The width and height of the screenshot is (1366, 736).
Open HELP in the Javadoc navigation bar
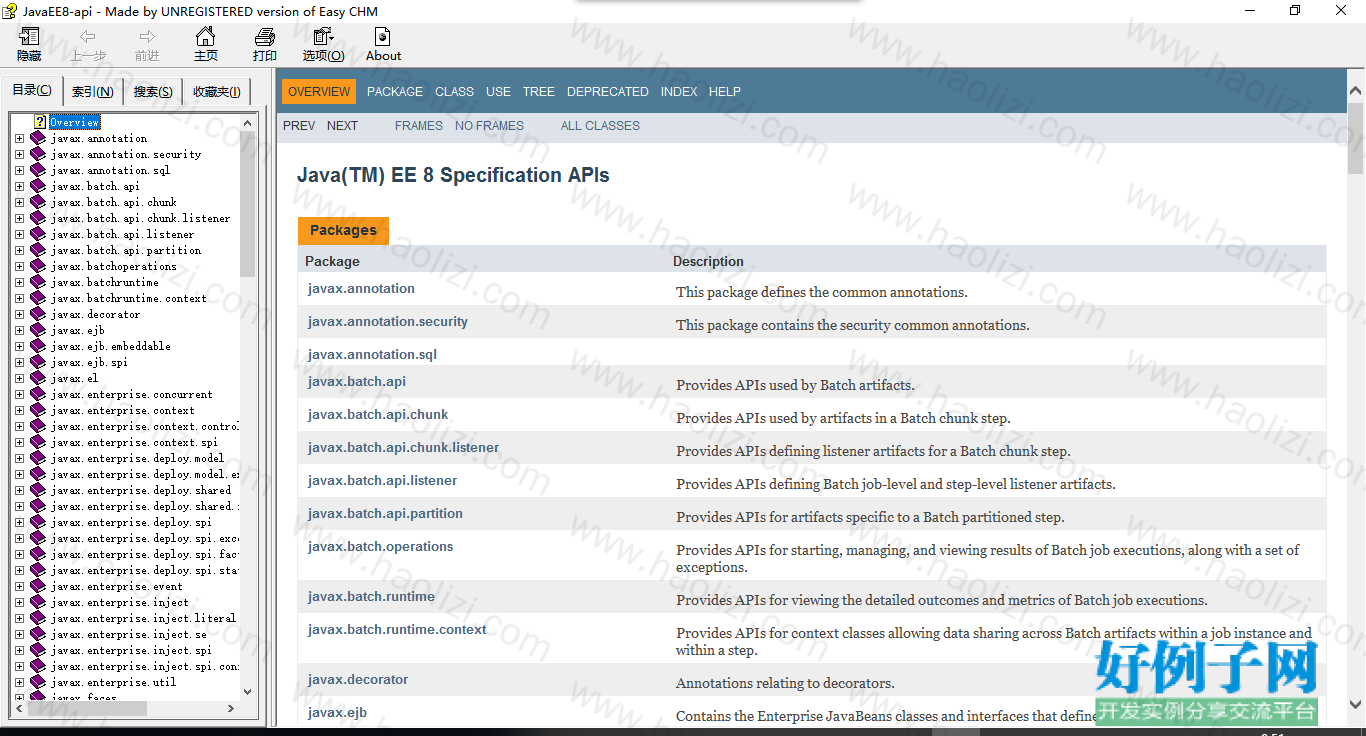click(725, 91)
